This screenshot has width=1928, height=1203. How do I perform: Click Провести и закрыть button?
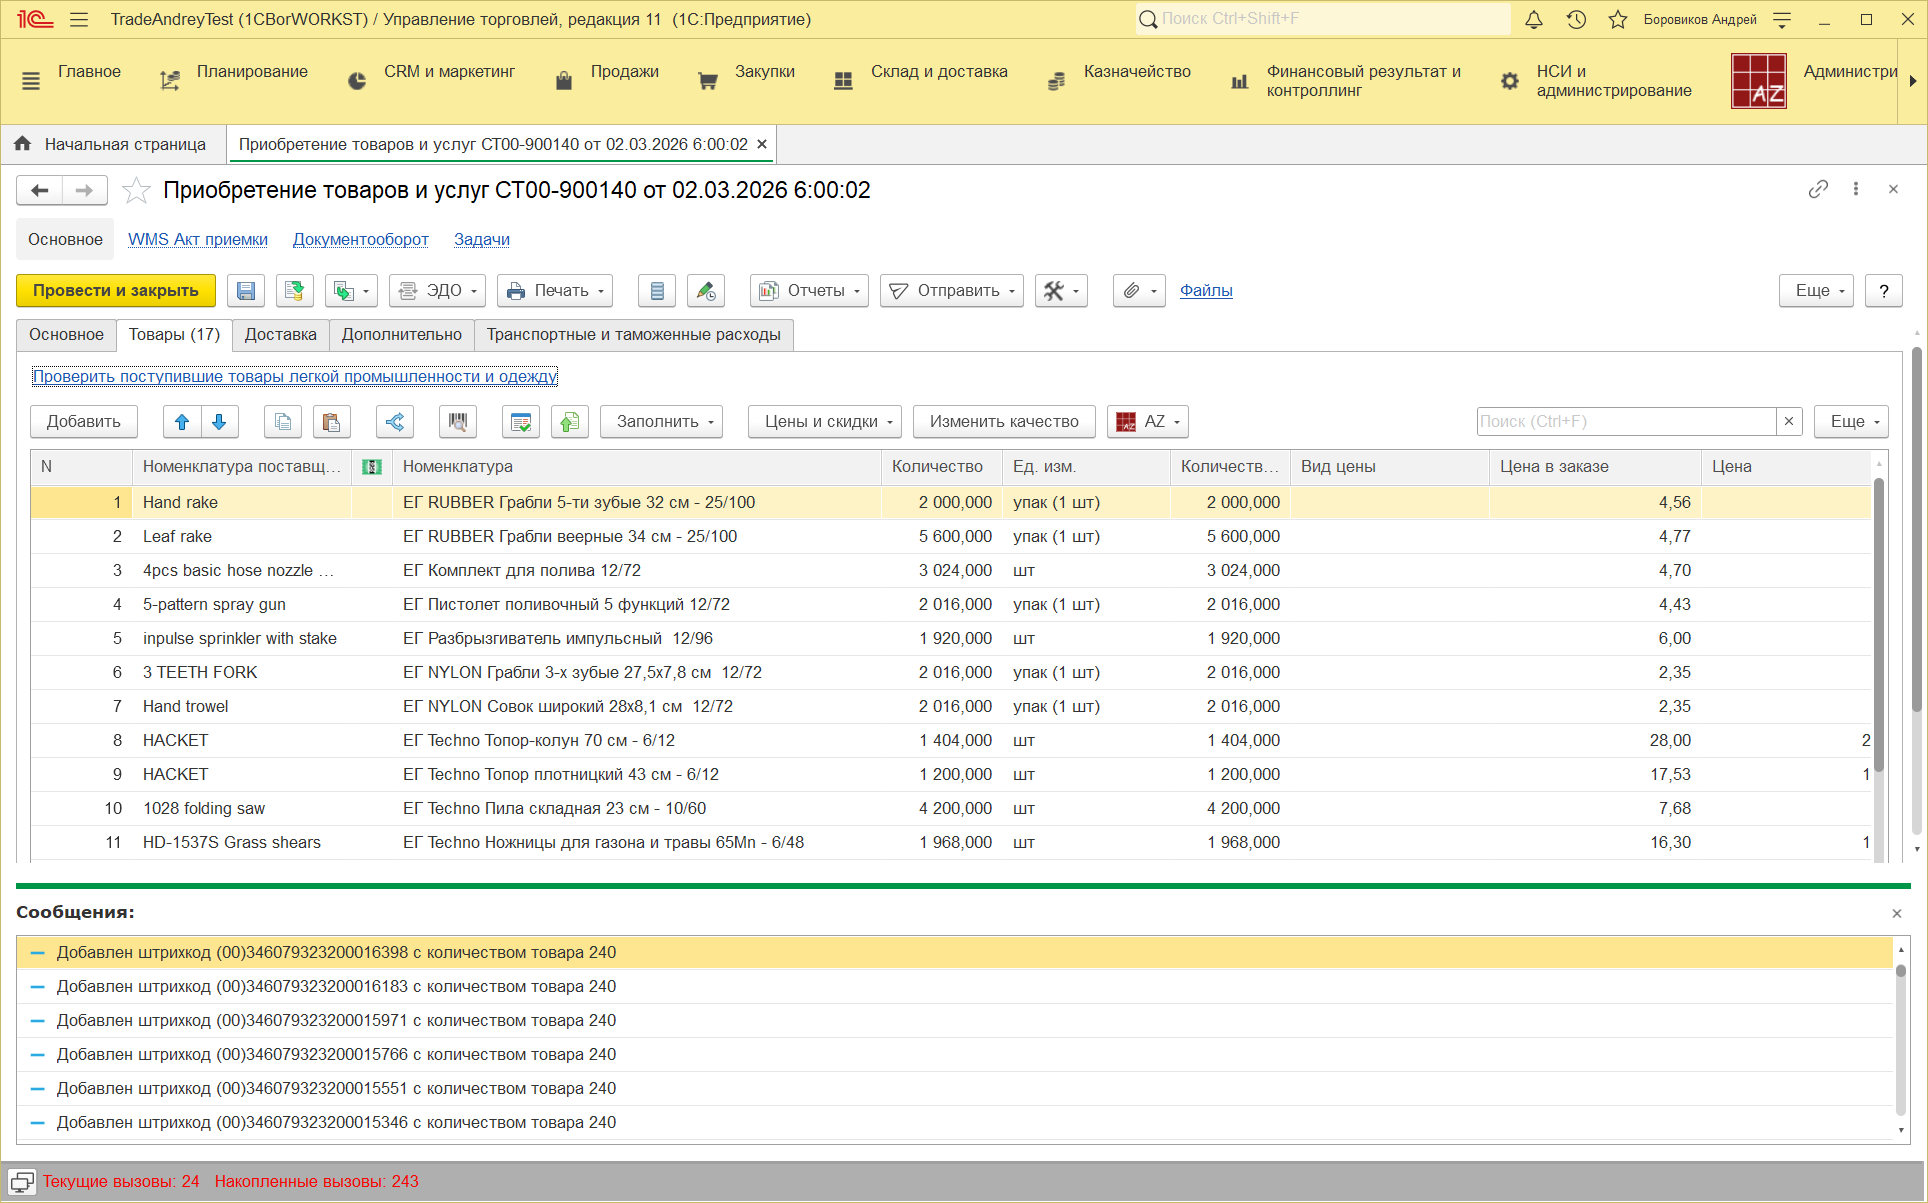click(x=116, y=291)
